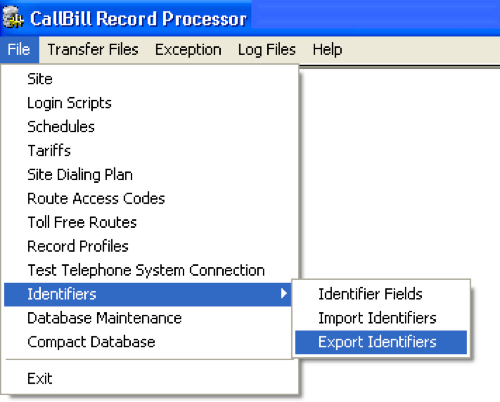Open the Help menu

[x=327, y=50]
